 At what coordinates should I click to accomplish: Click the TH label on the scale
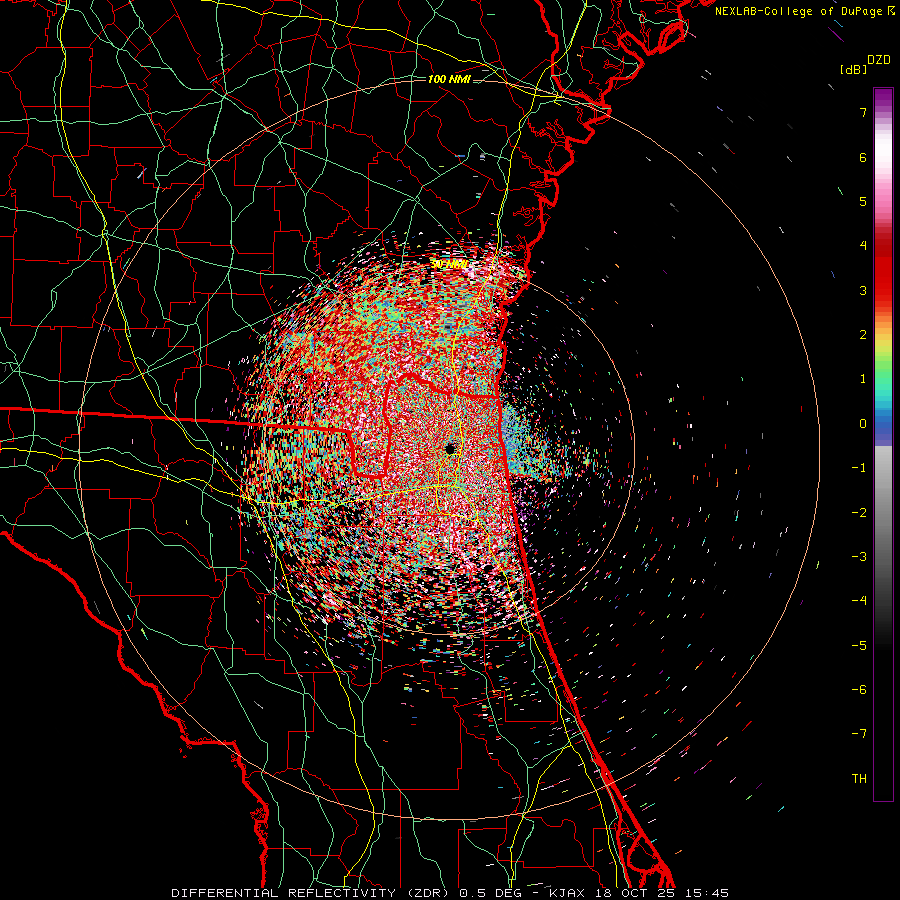pos(859,779)
